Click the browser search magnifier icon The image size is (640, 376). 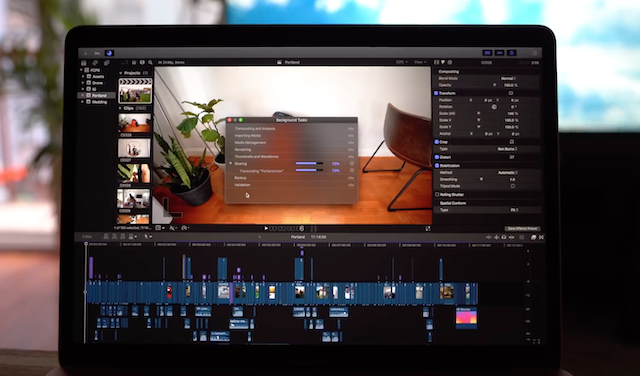pos(151,62)
